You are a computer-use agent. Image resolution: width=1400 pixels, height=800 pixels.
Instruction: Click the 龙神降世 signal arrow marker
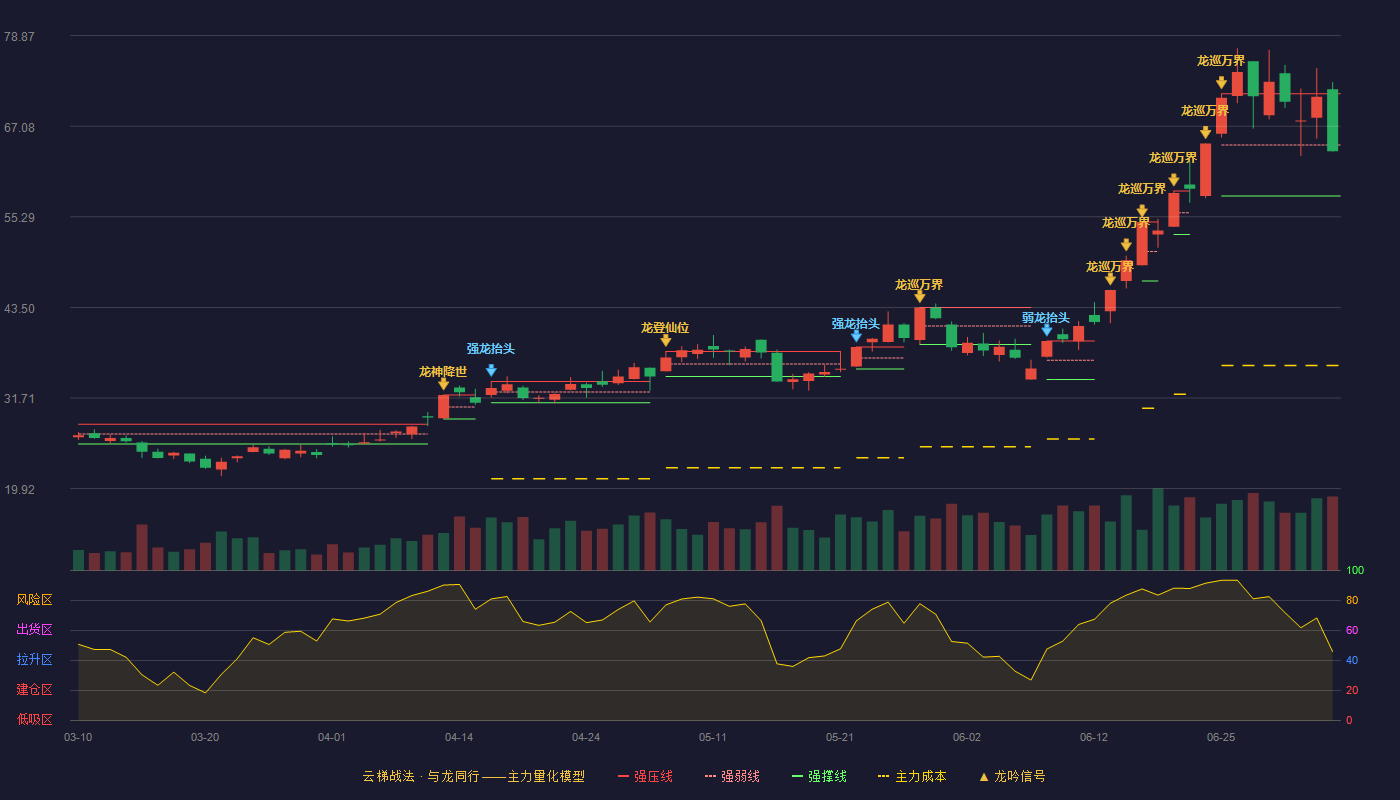tap(443, 384)
